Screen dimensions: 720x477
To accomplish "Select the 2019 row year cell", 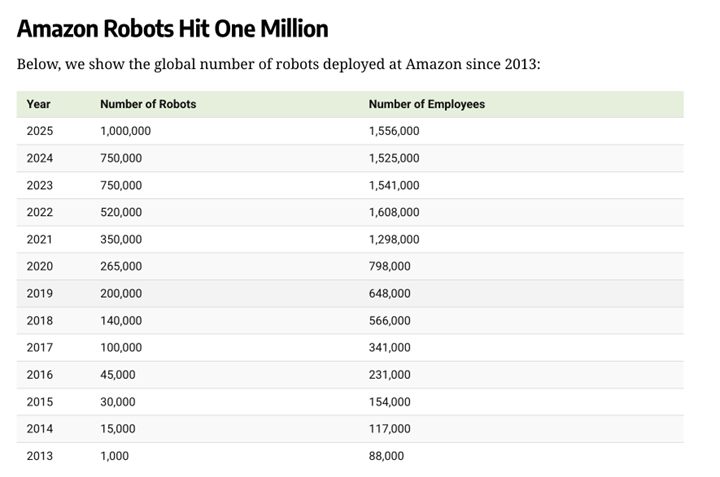I will point(40,293).
